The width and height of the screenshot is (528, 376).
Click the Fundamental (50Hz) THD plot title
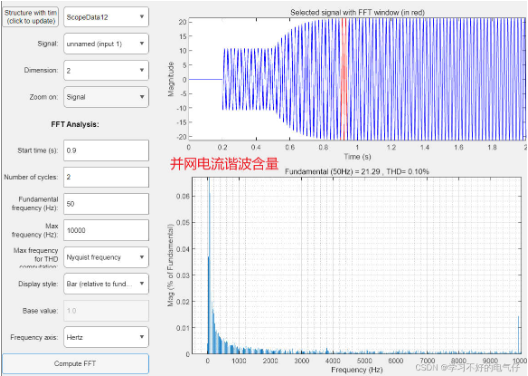[357, 172]
